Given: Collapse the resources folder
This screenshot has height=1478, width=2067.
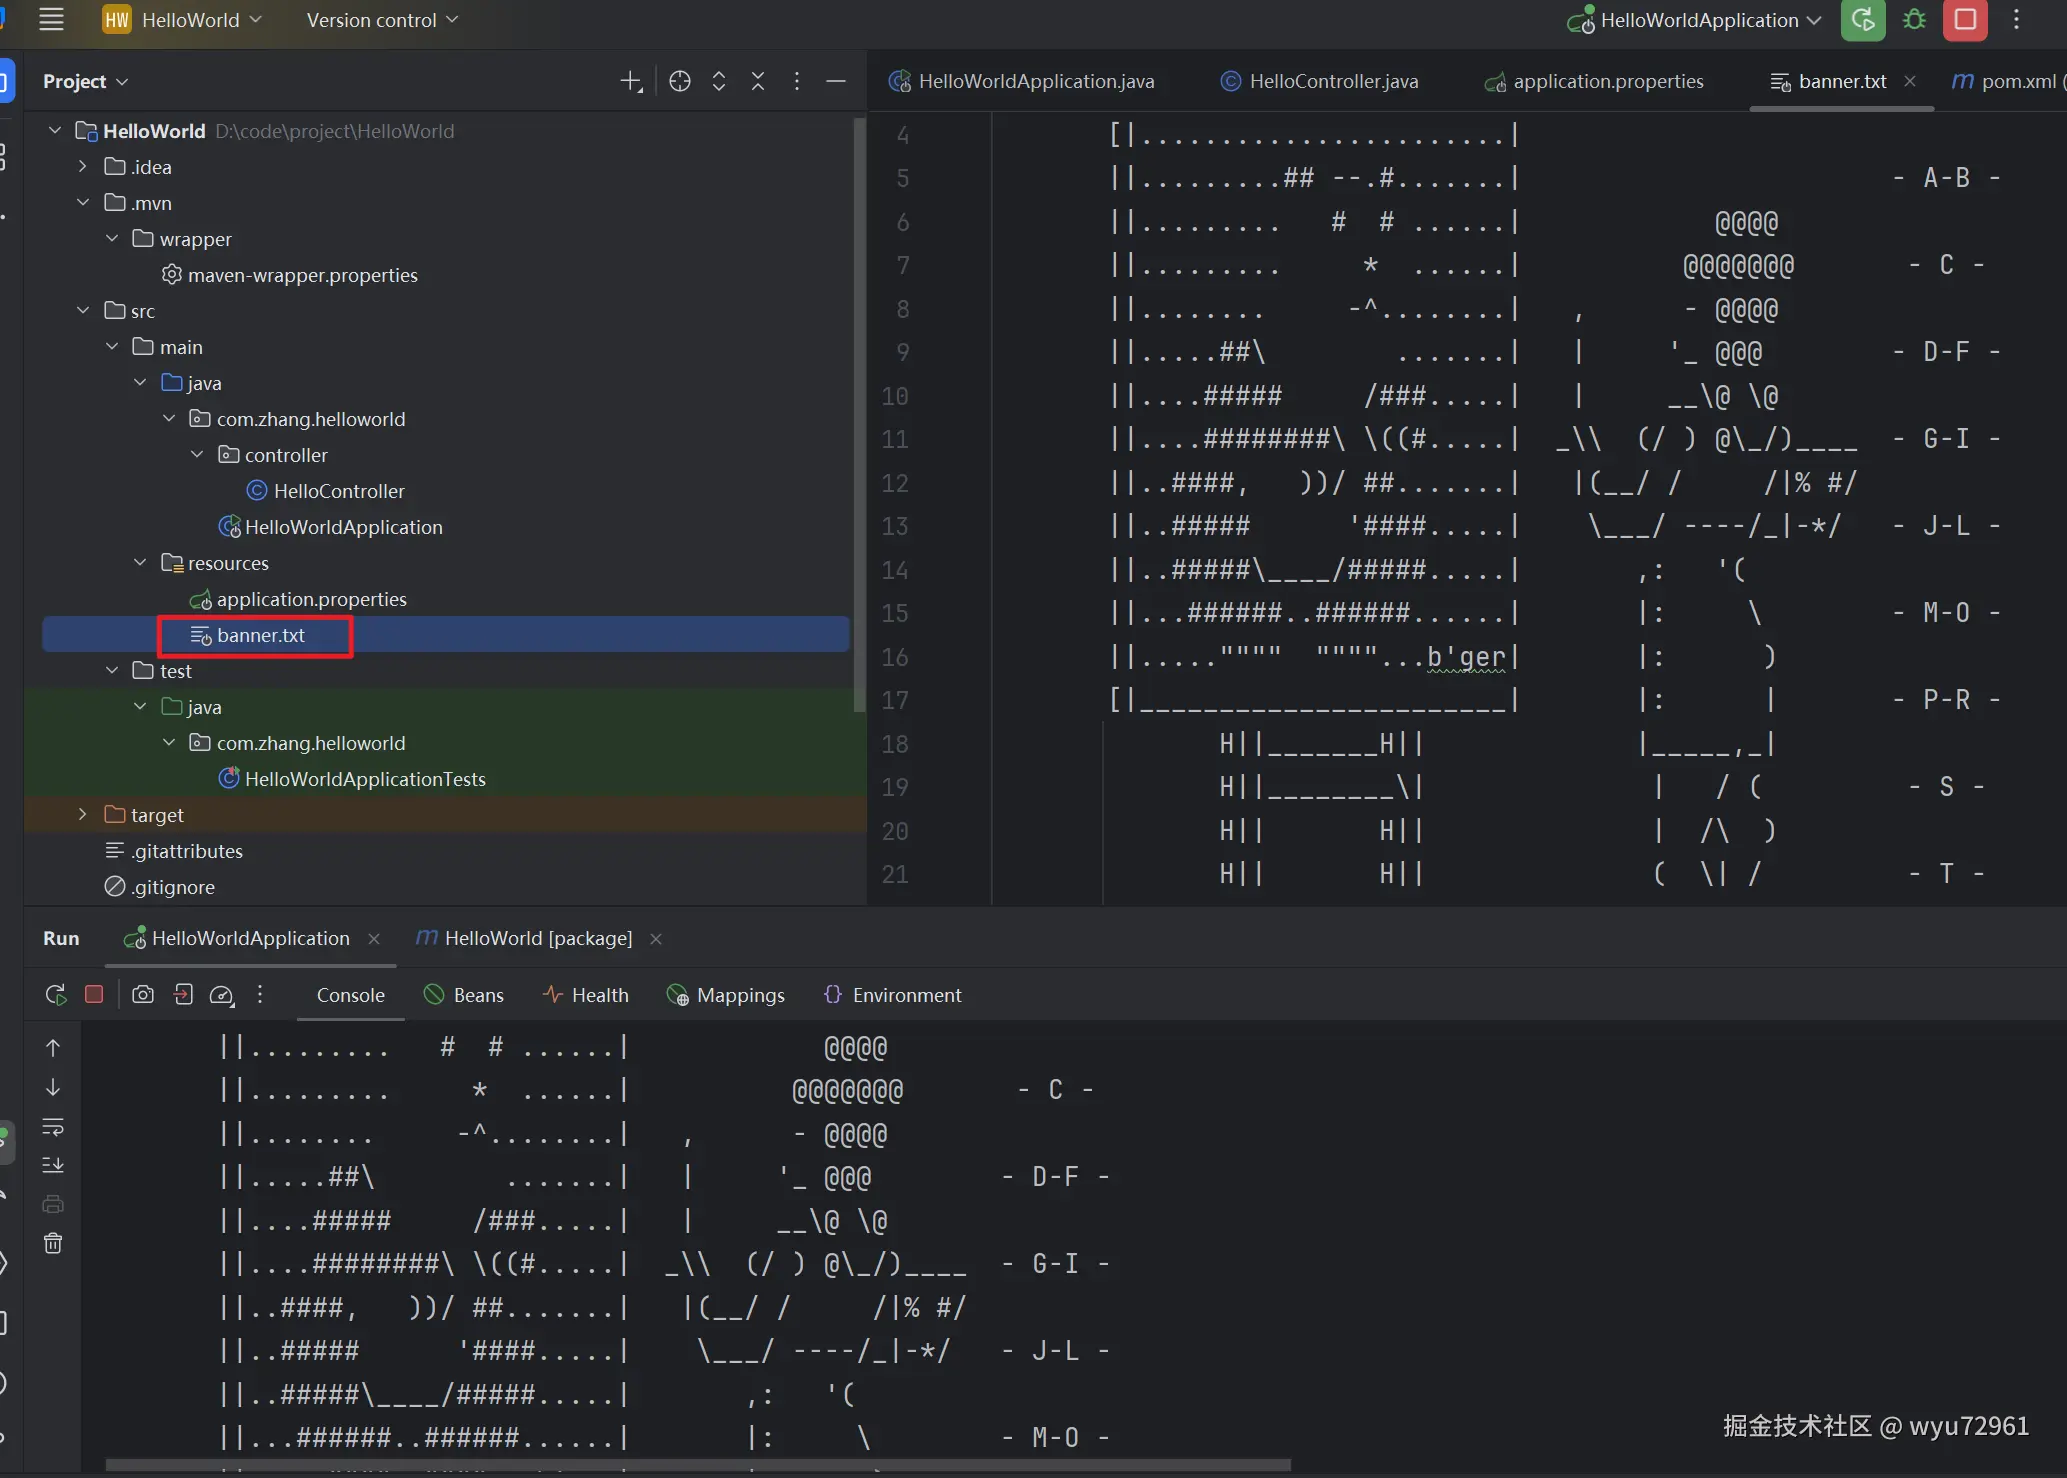Looking at the screenshot, I should click(x=140, y=563).
